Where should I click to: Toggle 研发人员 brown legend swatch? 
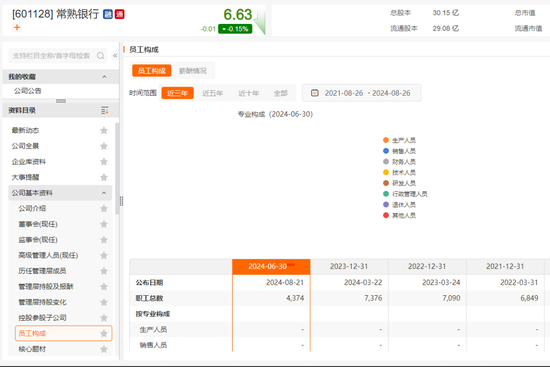386,183
